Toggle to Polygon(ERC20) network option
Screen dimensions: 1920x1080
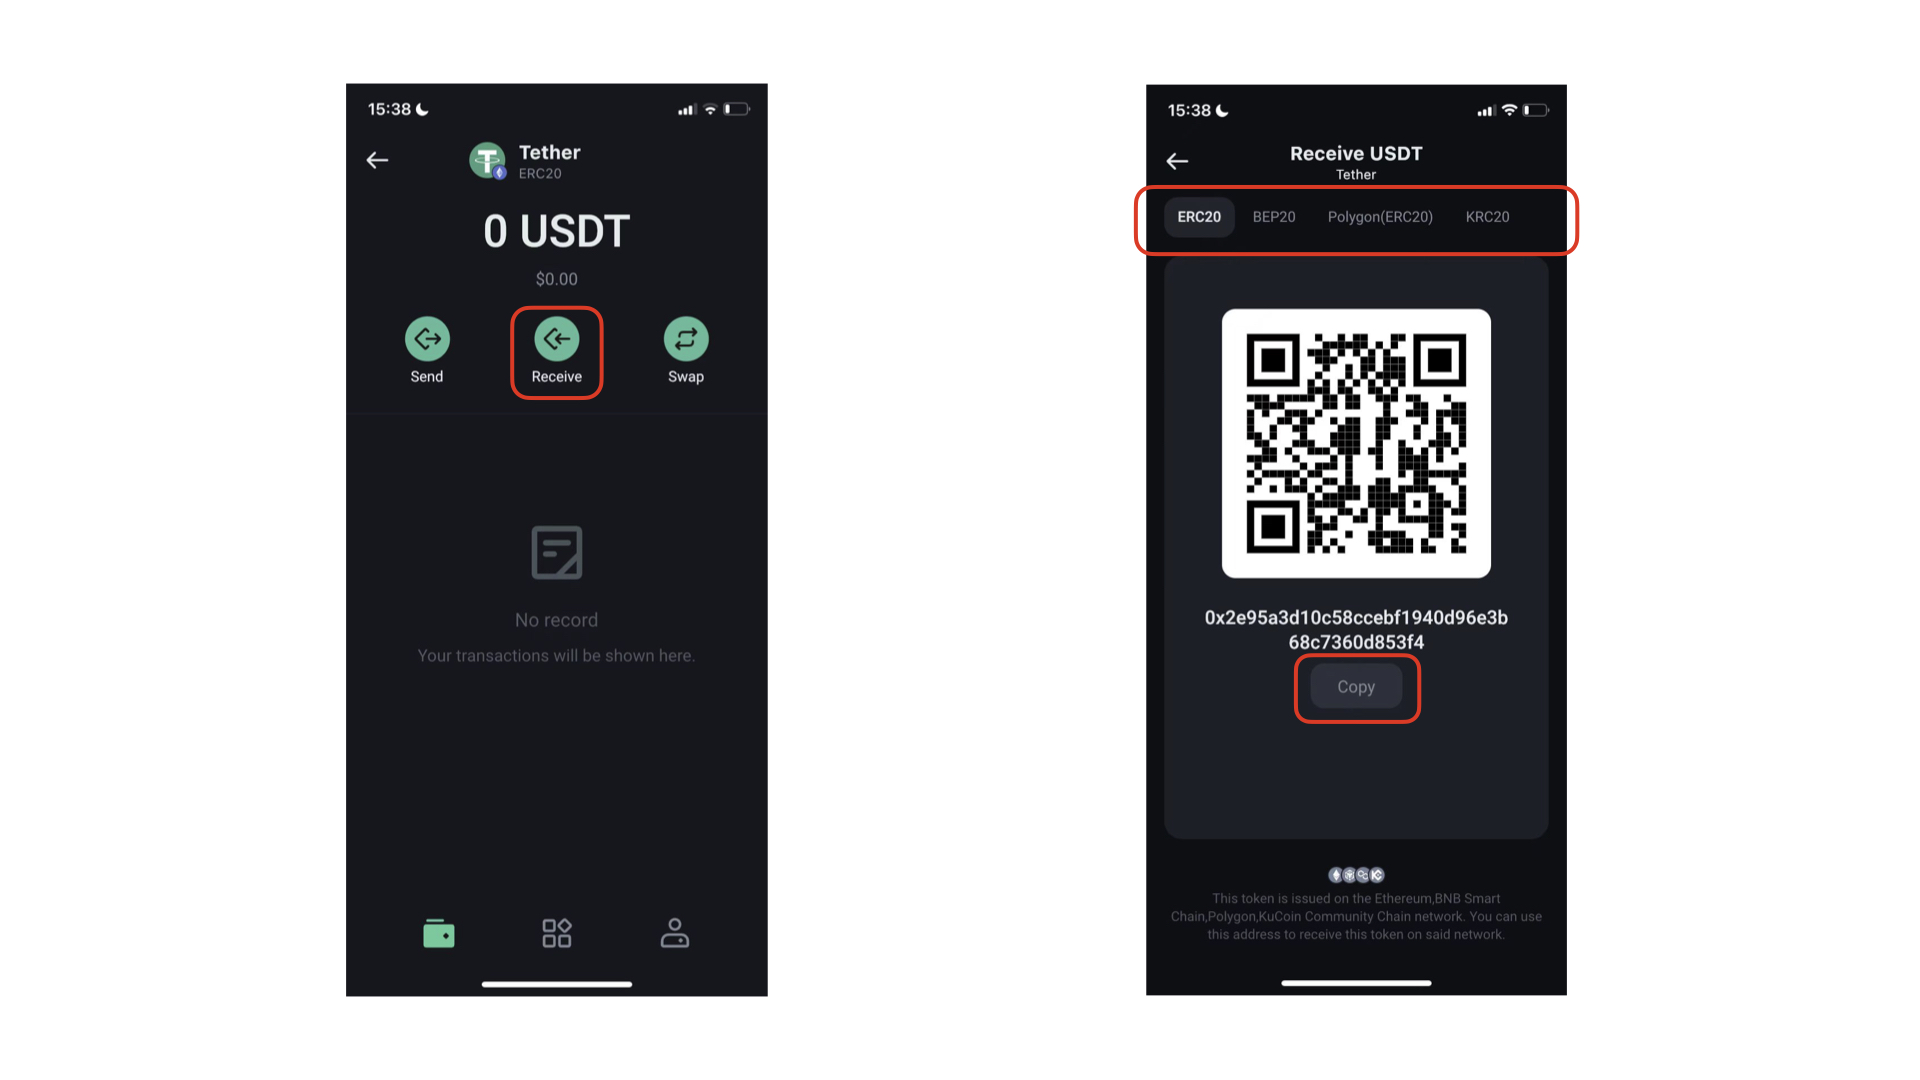pos(1379,216)
